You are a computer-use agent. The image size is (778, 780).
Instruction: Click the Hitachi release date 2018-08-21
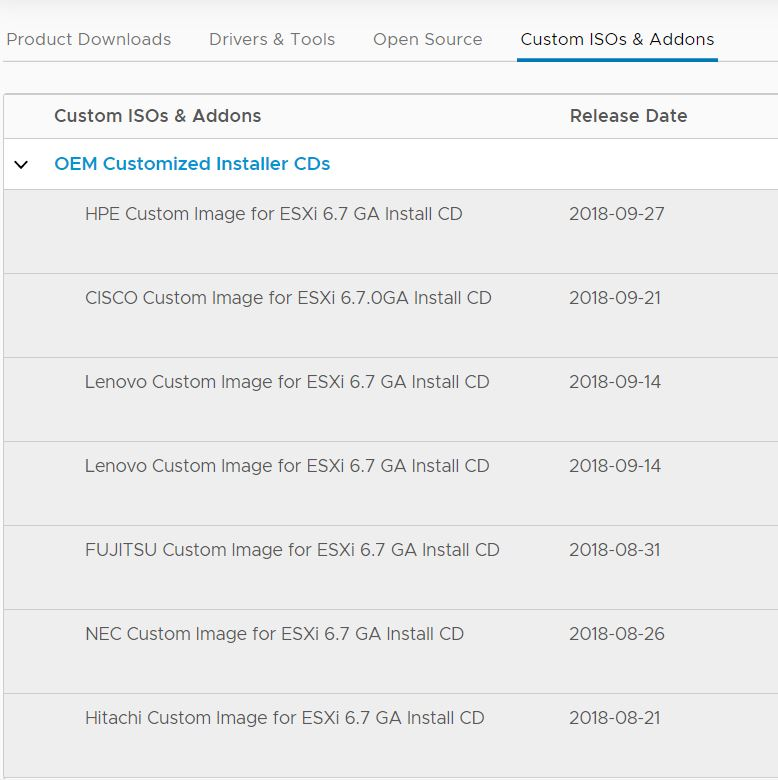(615, 718)
